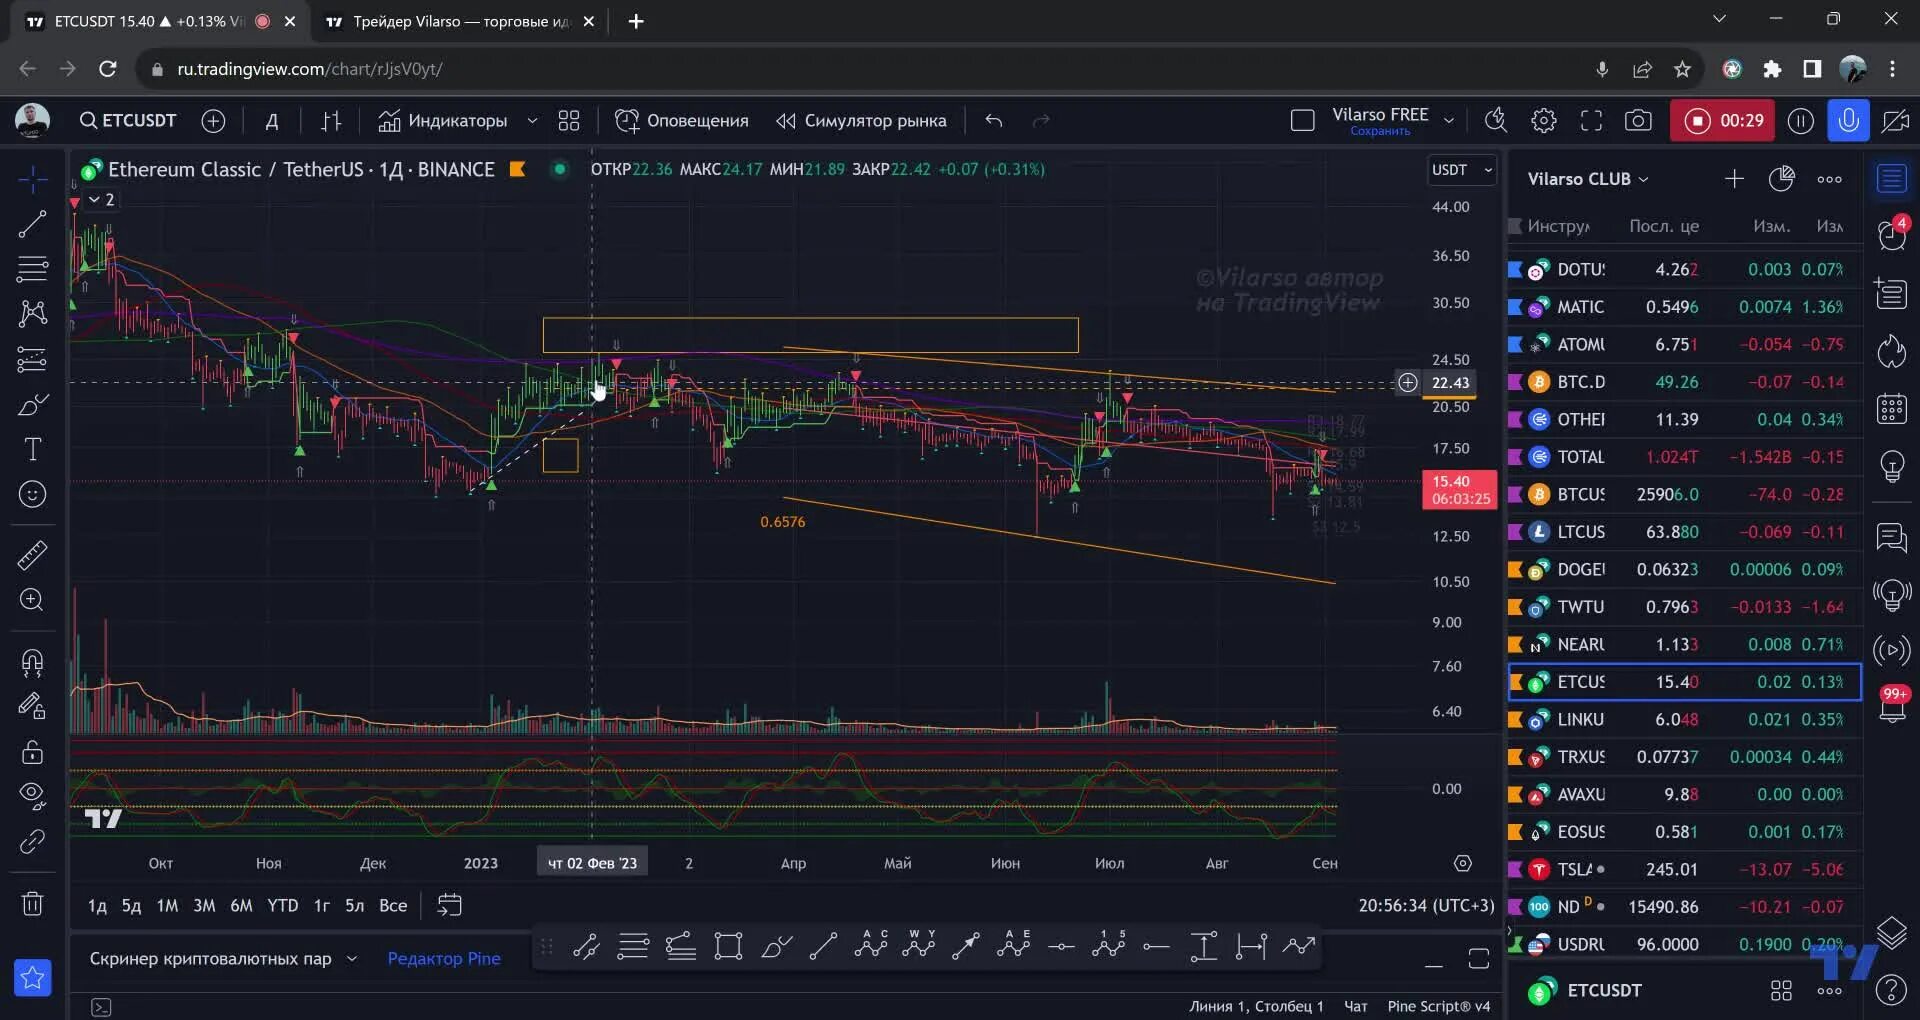Change the Д chart interval

point(271,121)
